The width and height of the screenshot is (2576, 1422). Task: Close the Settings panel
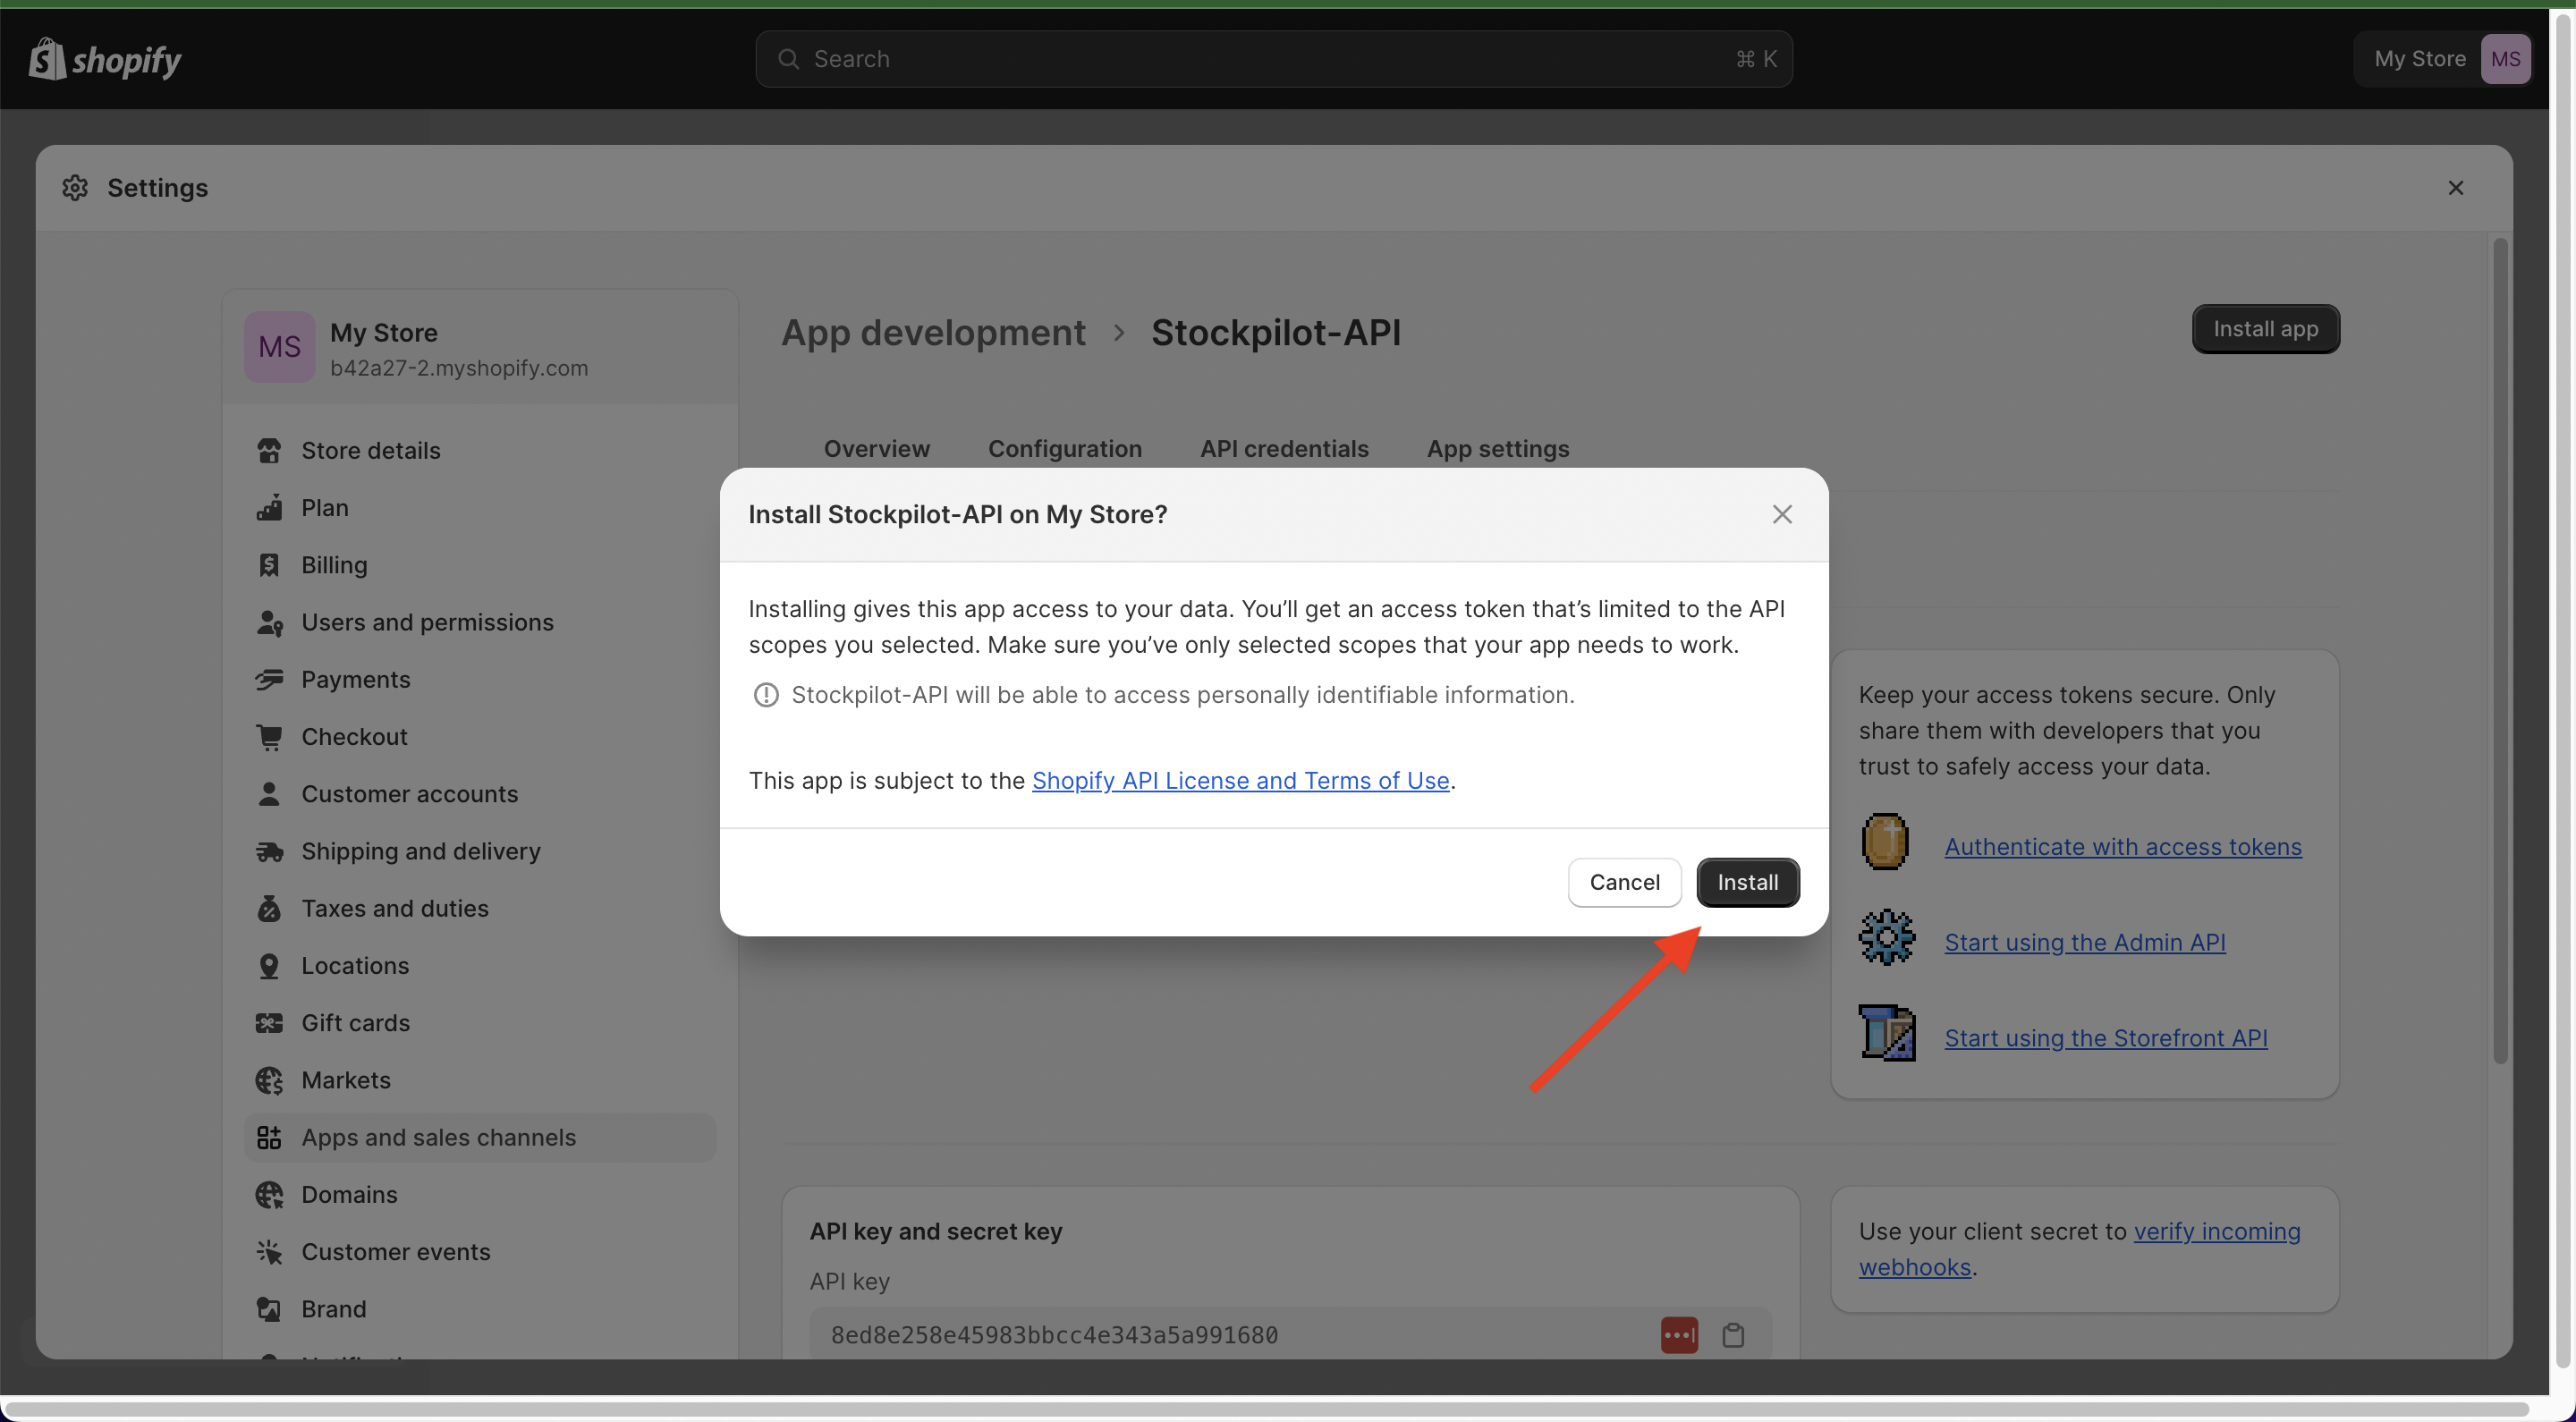tap(2455, 187)
